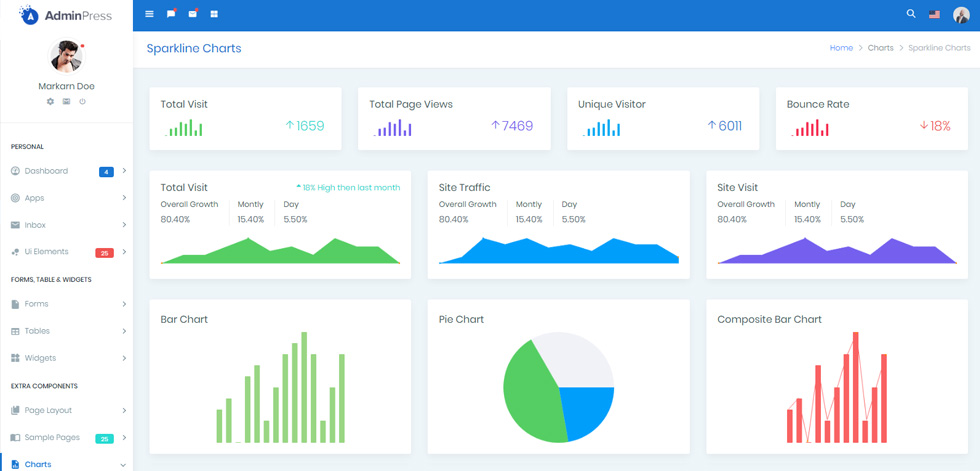Click the Home breadcrumb link
The image size is (980, 471).
[841, 48]
